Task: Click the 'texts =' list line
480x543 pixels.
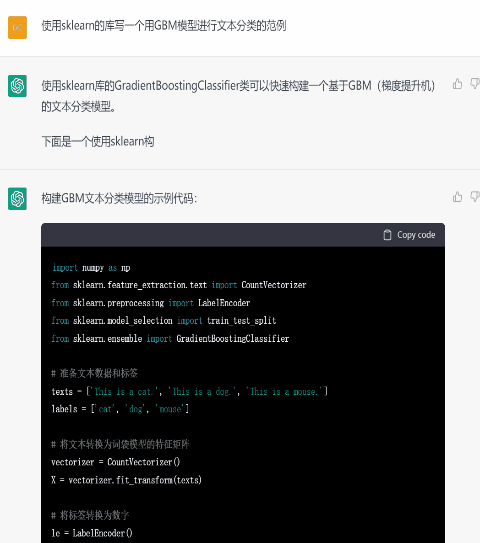Action: click(x=189, y=392)
